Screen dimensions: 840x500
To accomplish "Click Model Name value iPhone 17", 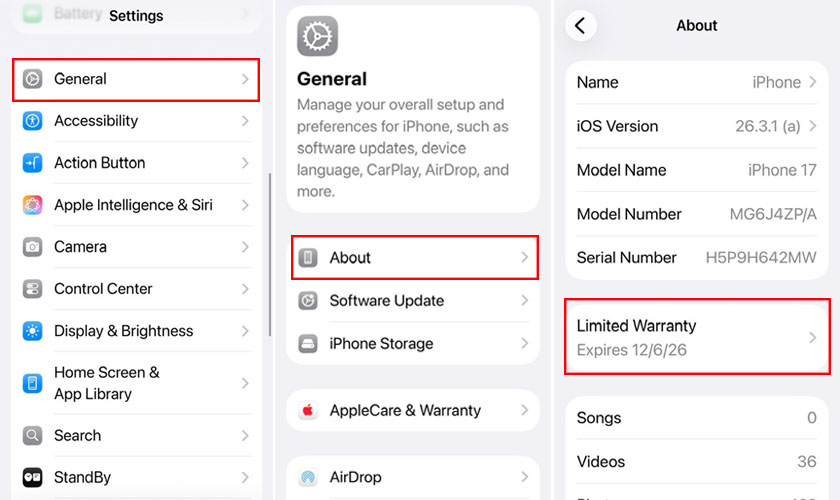I will [782, 170].
